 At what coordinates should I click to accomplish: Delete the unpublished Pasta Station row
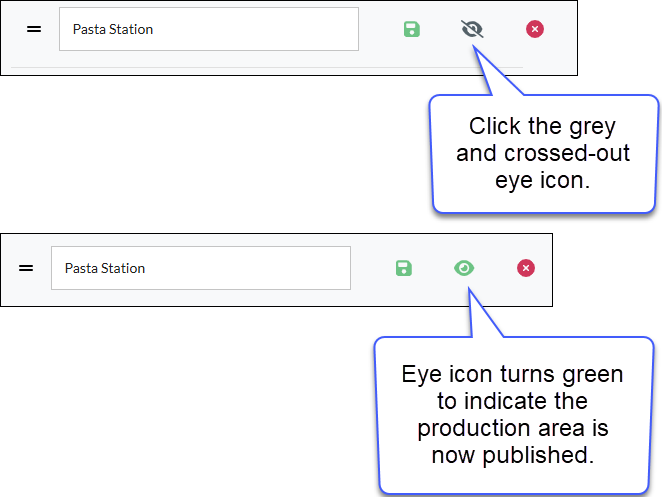pos(535,29)
